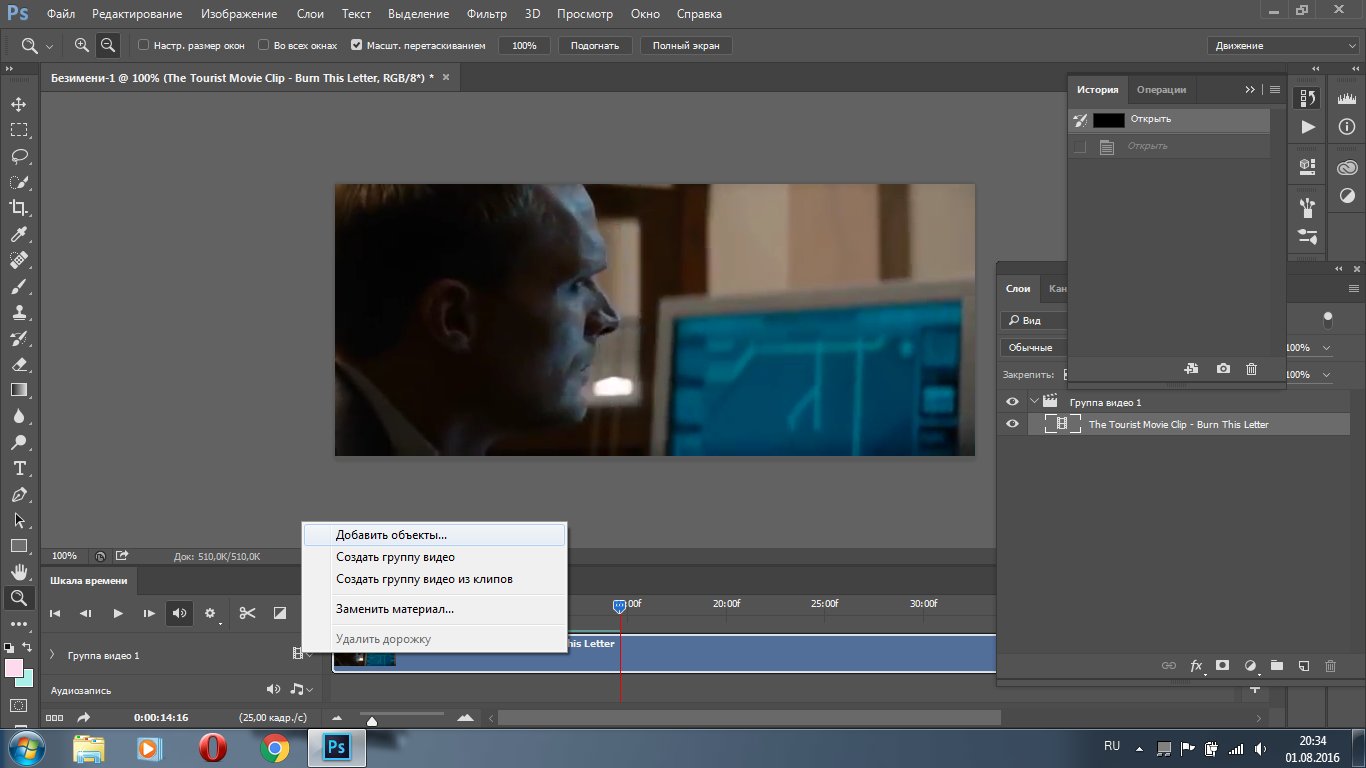Select the Eyedropper tool
Image resolution: width=1366 pixels, height=768 pixels.
19,234
